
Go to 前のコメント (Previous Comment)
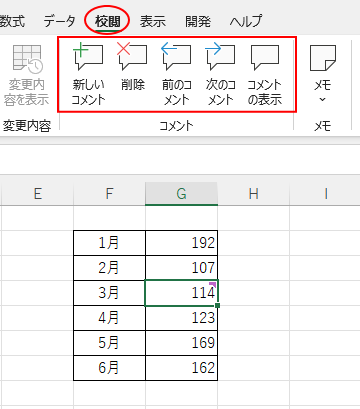click(176, 74)
